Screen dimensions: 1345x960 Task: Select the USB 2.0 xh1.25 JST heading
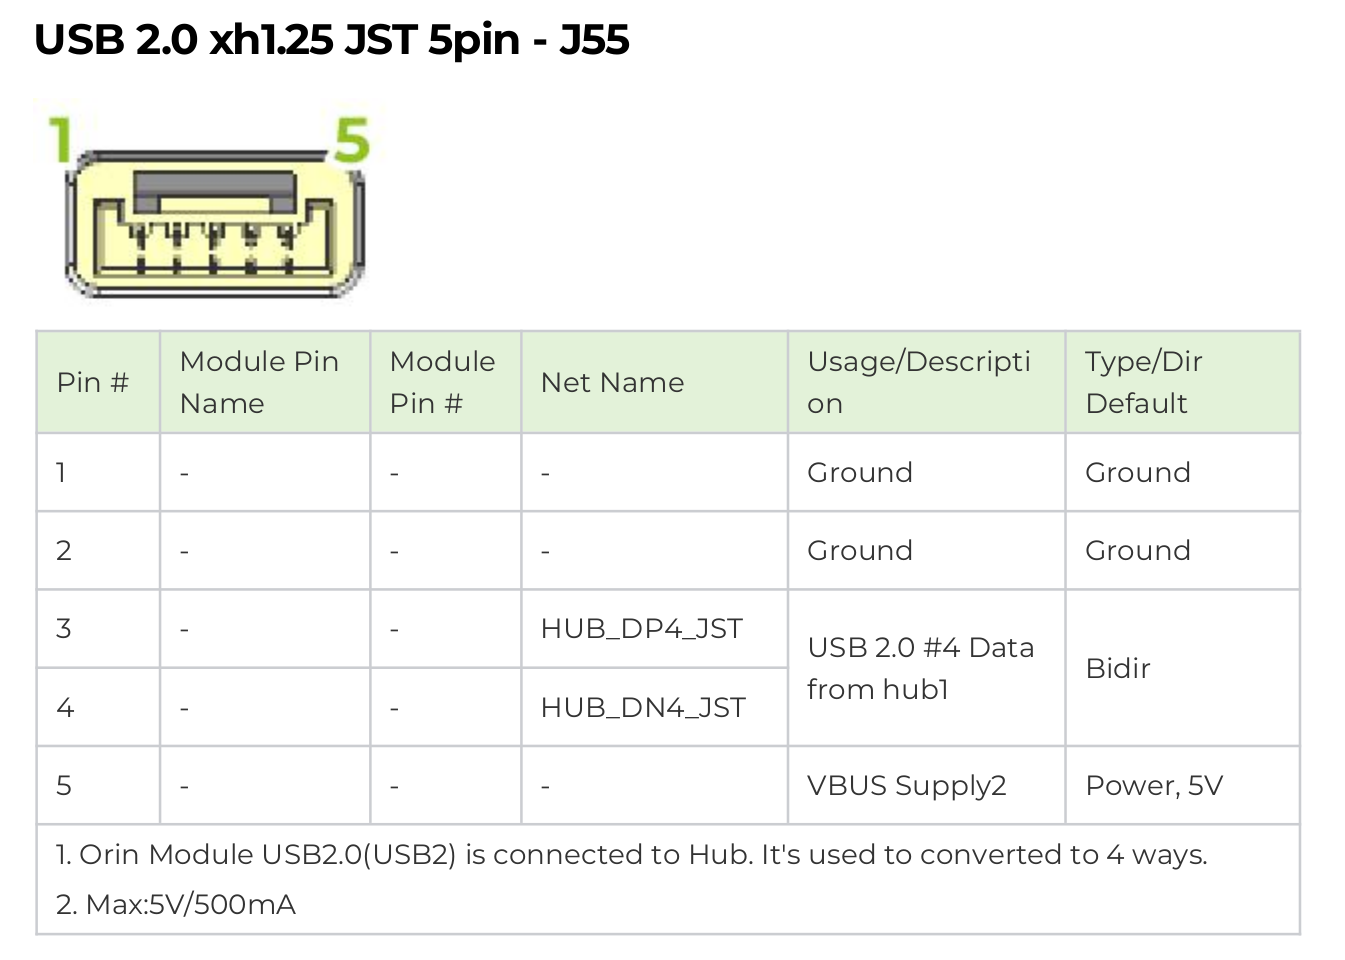pos(332,40)
